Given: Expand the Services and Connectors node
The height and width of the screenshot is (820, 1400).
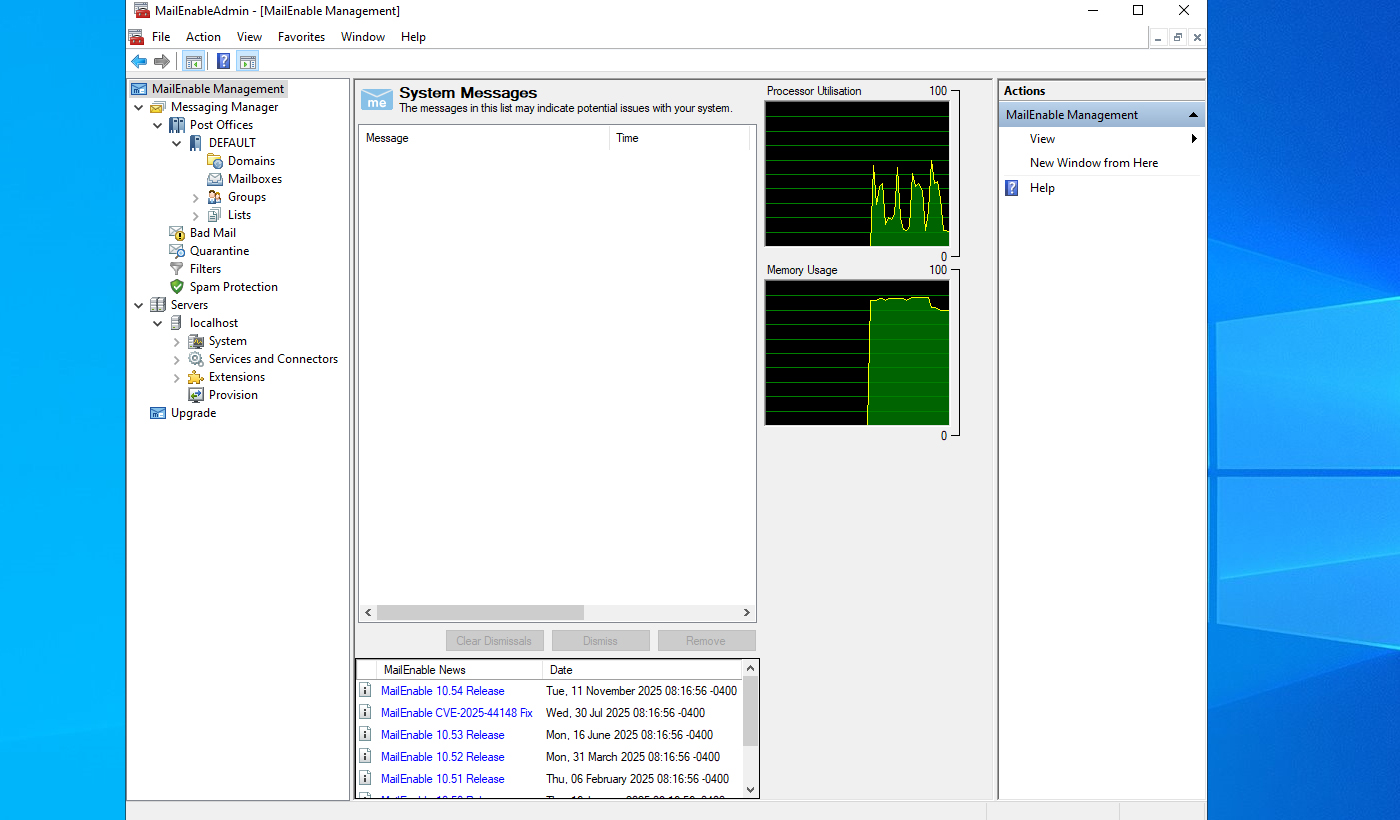Looking at the screenshot, I should point(177,360).
